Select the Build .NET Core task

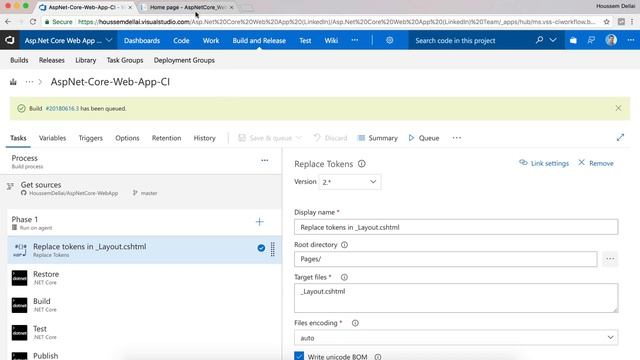(x=144, y=305)
